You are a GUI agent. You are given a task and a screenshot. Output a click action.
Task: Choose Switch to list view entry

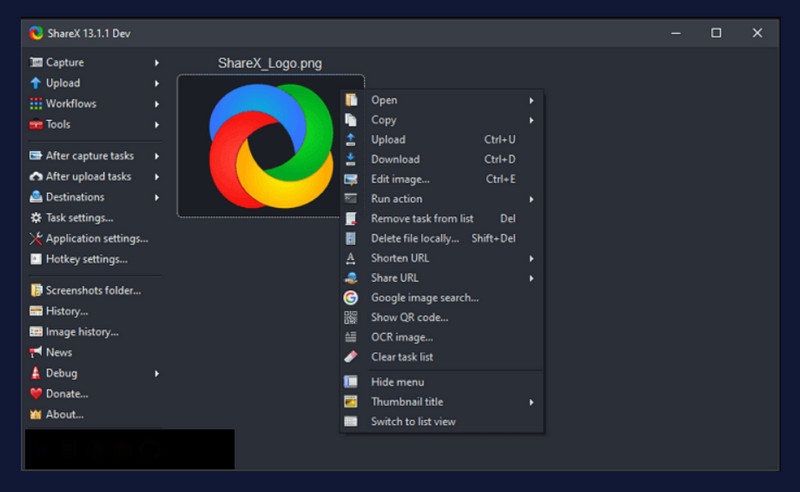click(442, 422)
